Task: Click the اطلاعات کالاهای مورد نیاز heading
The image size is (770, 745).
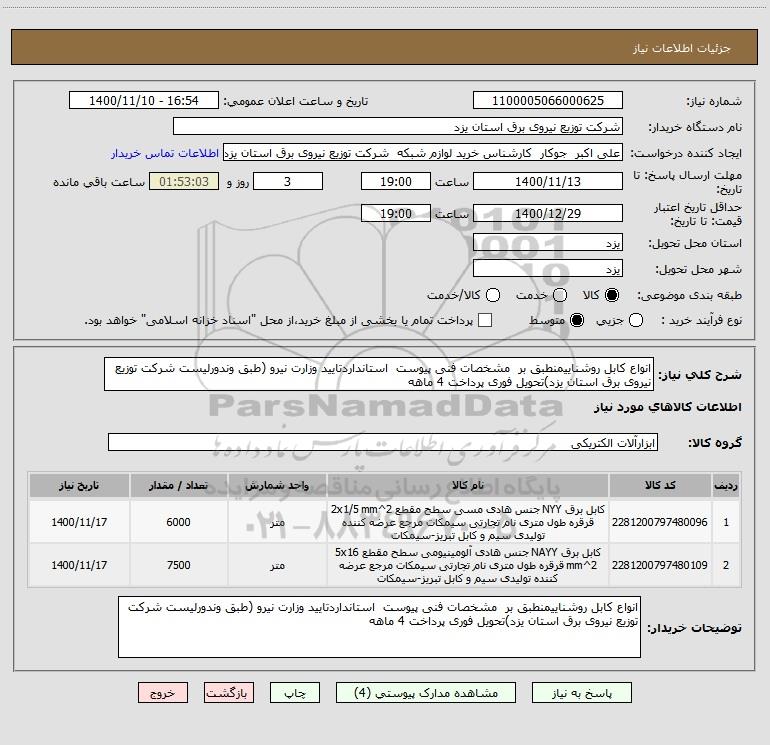Action: coord(667,407)
